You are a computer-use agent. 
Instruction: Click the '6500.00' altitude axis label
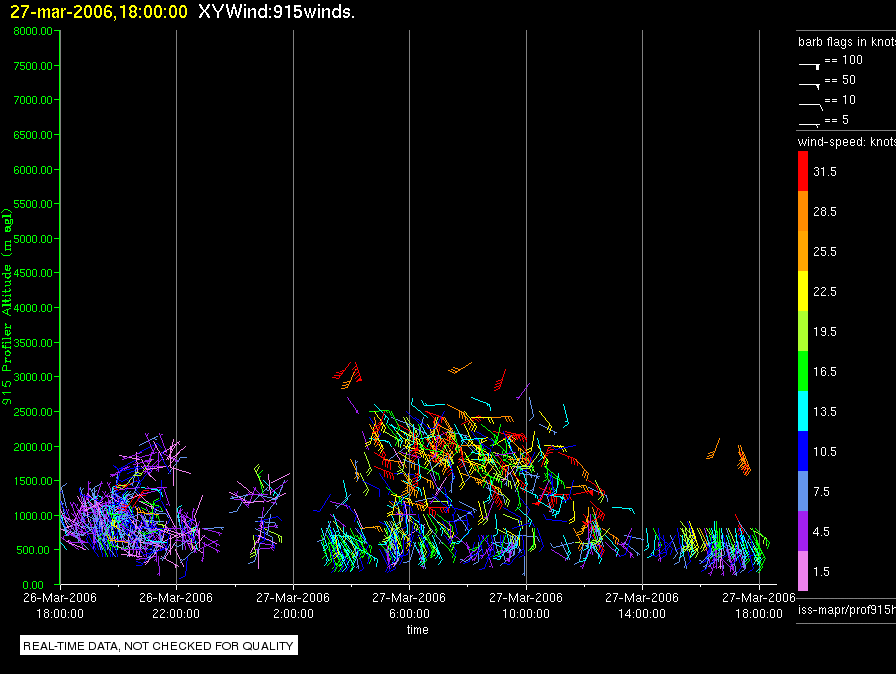33,135
